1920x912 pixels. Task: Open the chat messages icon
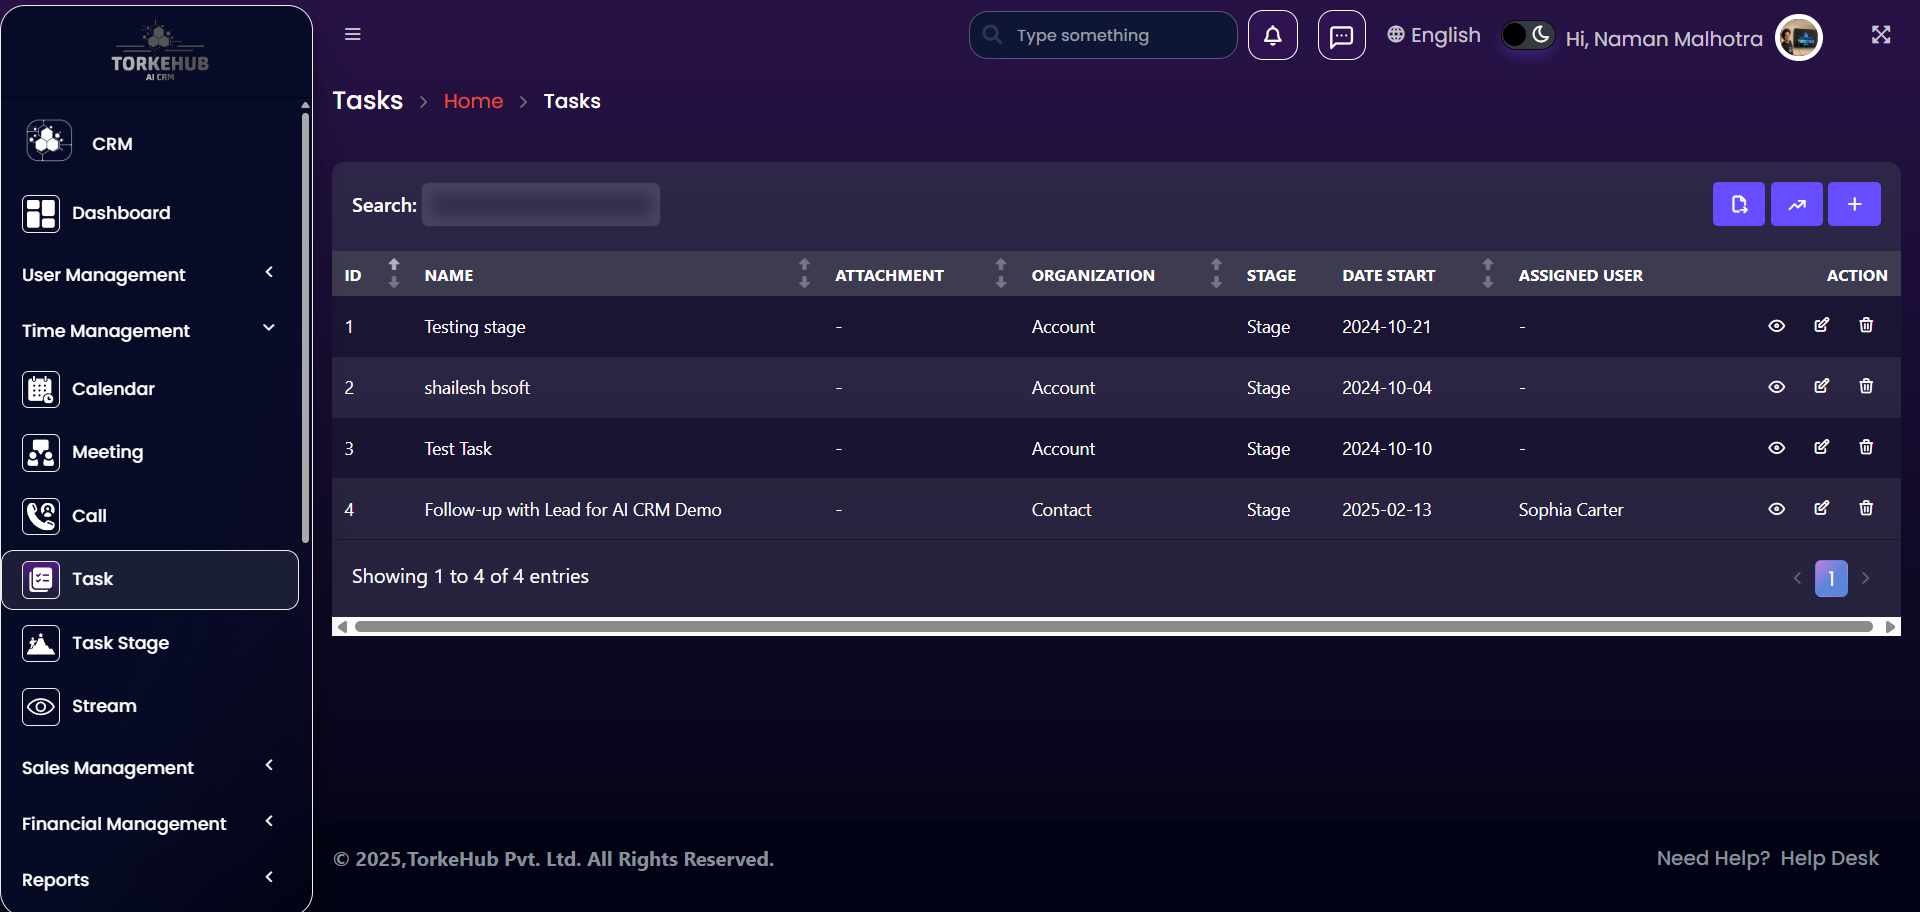click(1341, 36)
